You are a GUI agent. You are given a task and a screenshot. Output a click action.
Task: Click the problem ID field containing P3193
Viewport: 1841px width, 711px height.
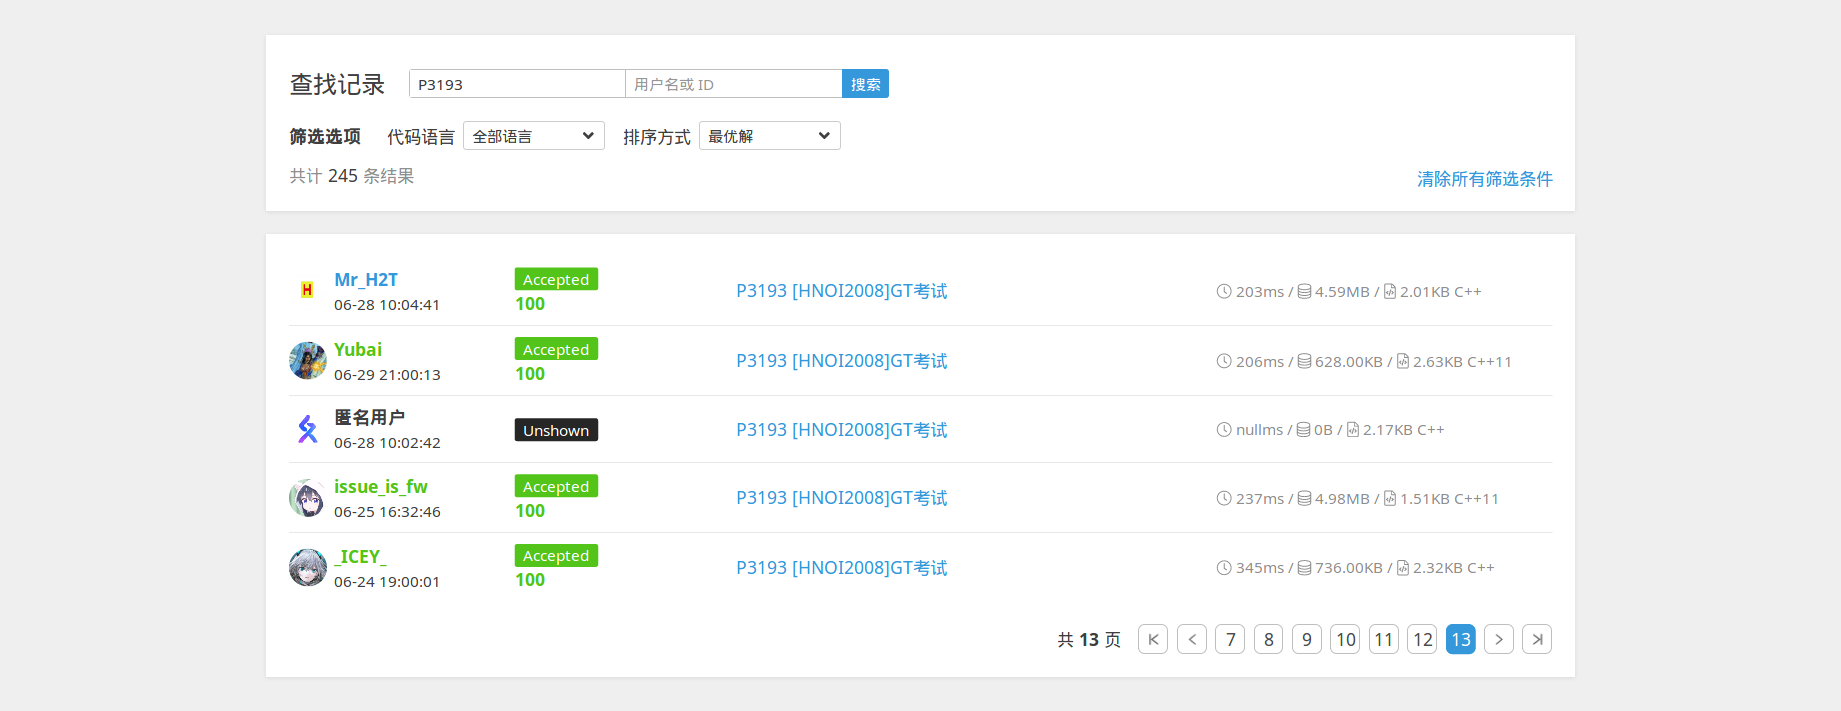pyautogui.click(x=517, y=84)
